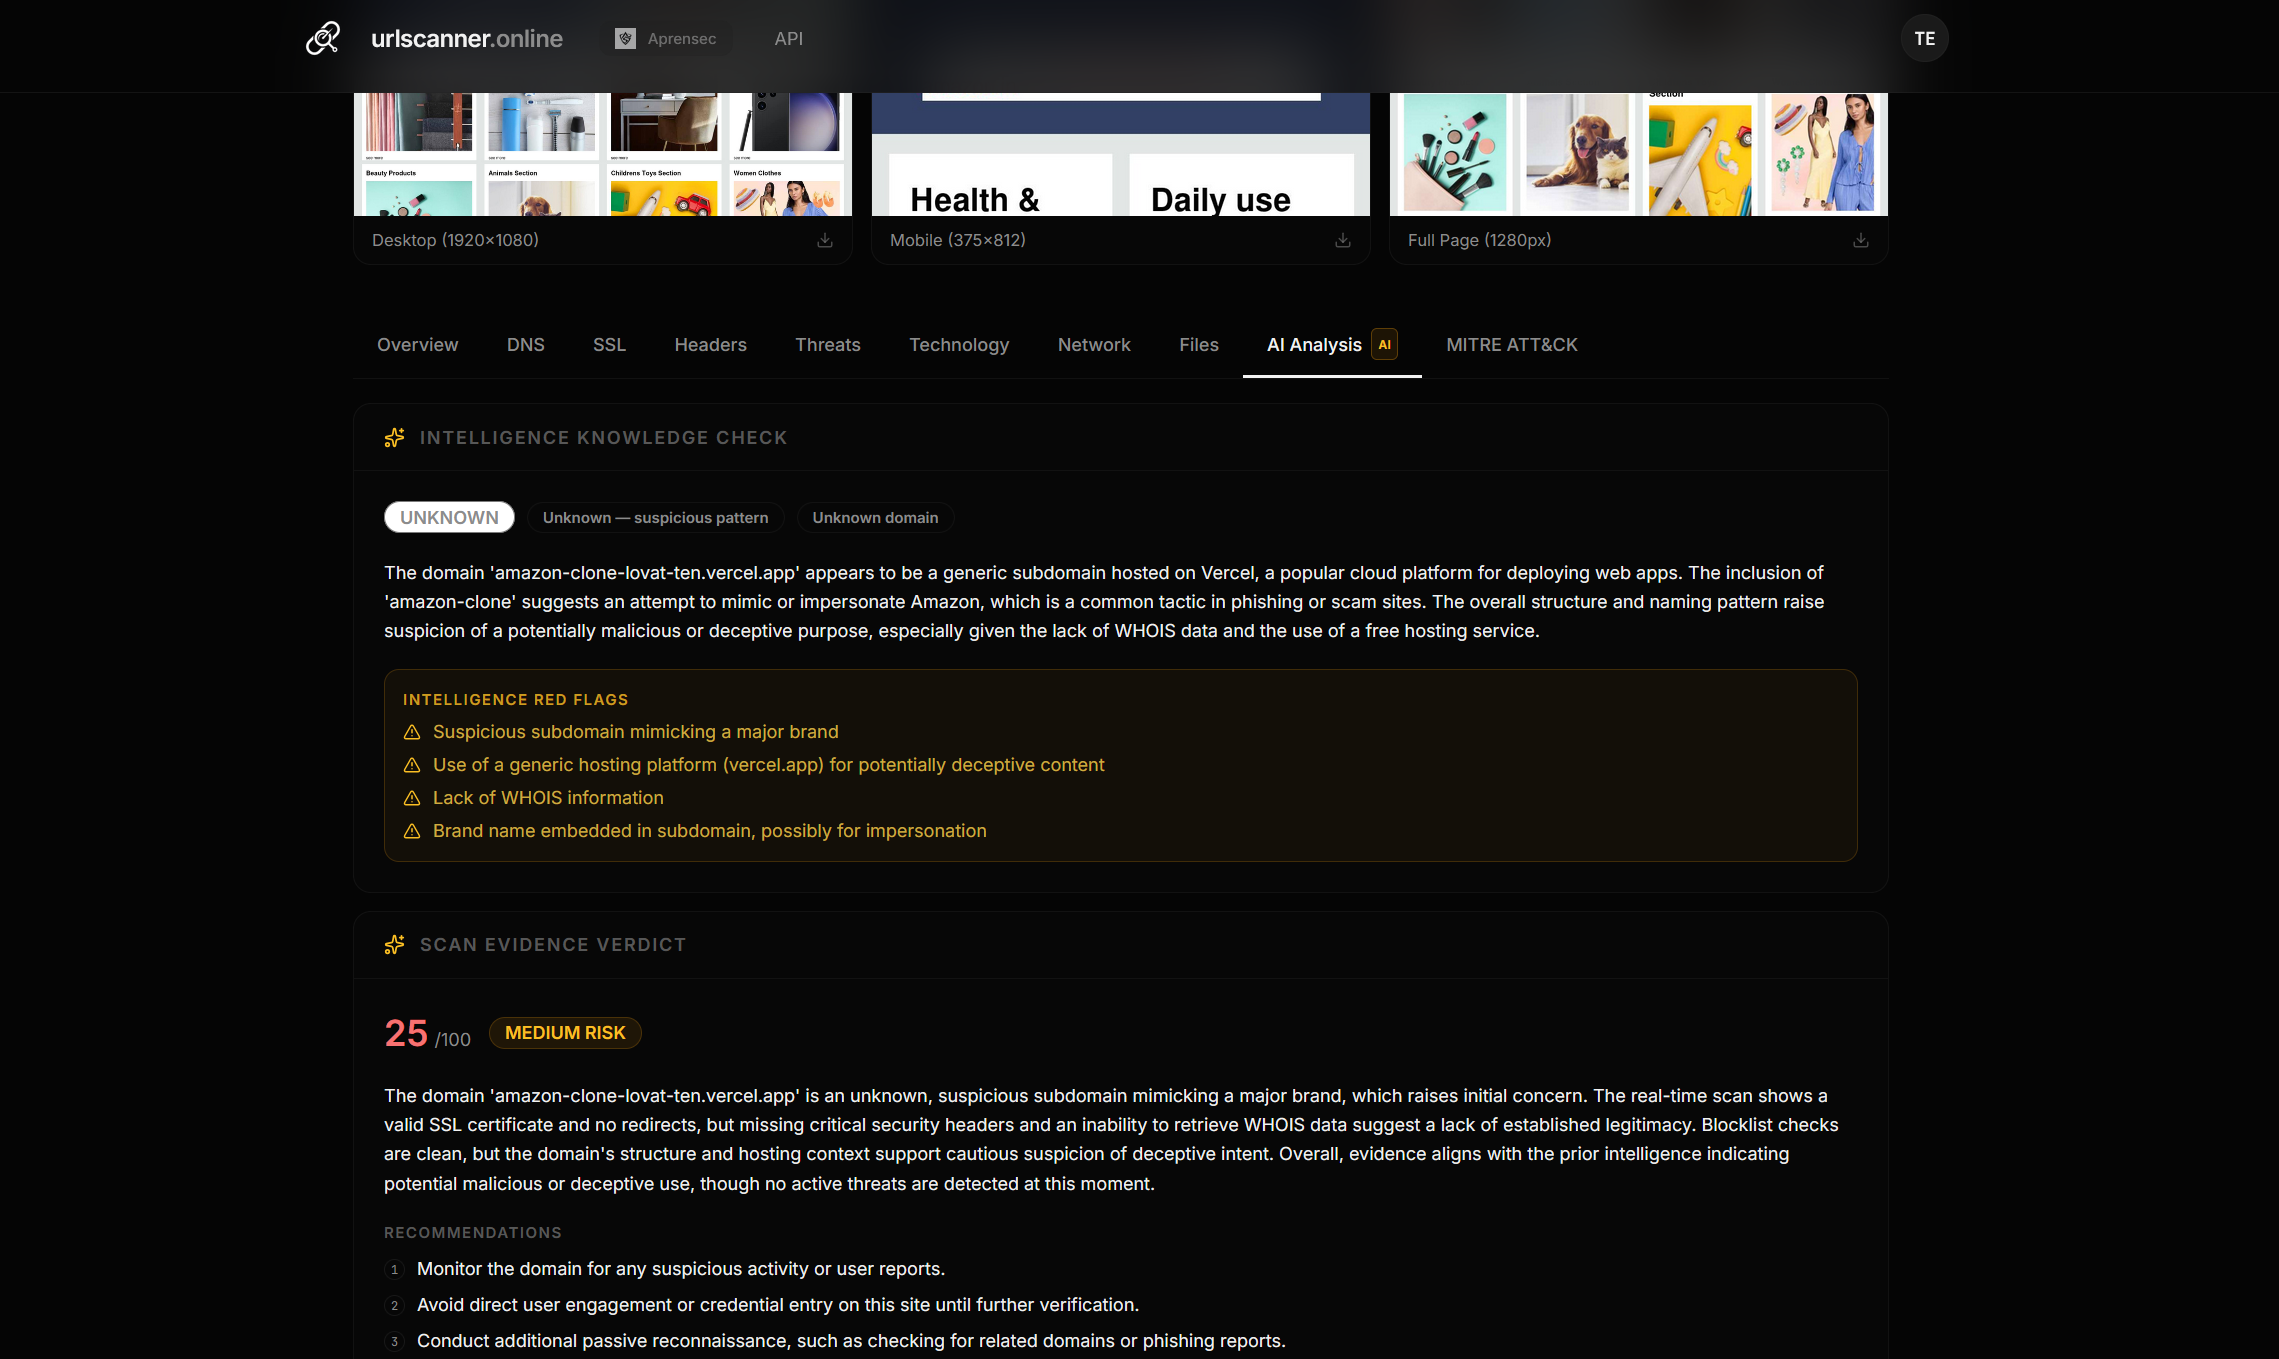Click the UNKNOWN status badge

pyautogui.click(x=448, y=517)
